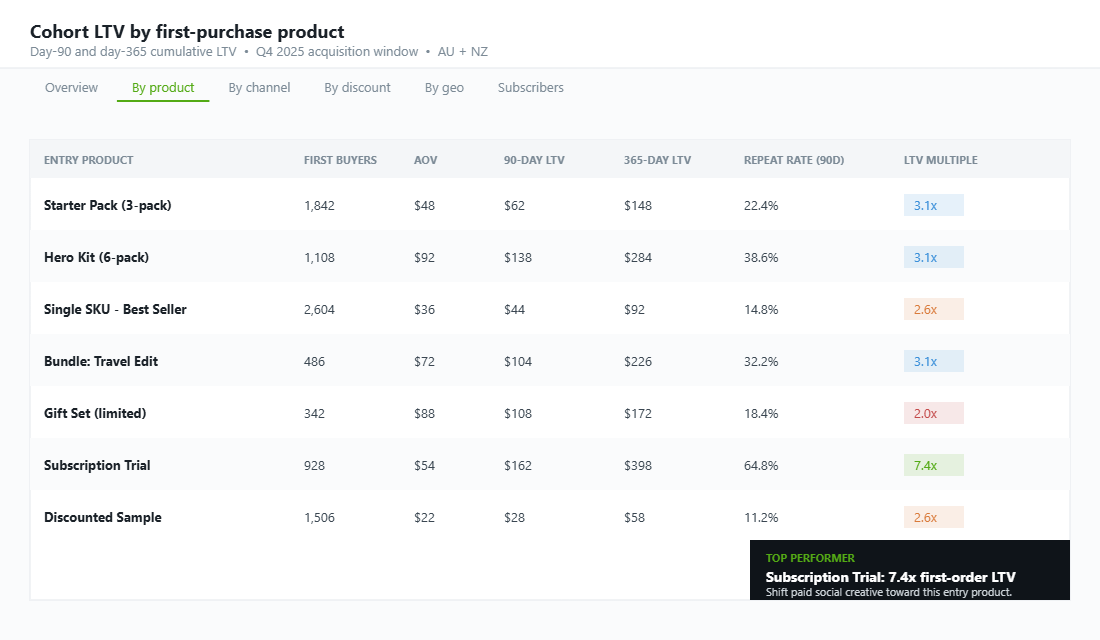
Task: Click the AOV column header
Action: point(425,160)
